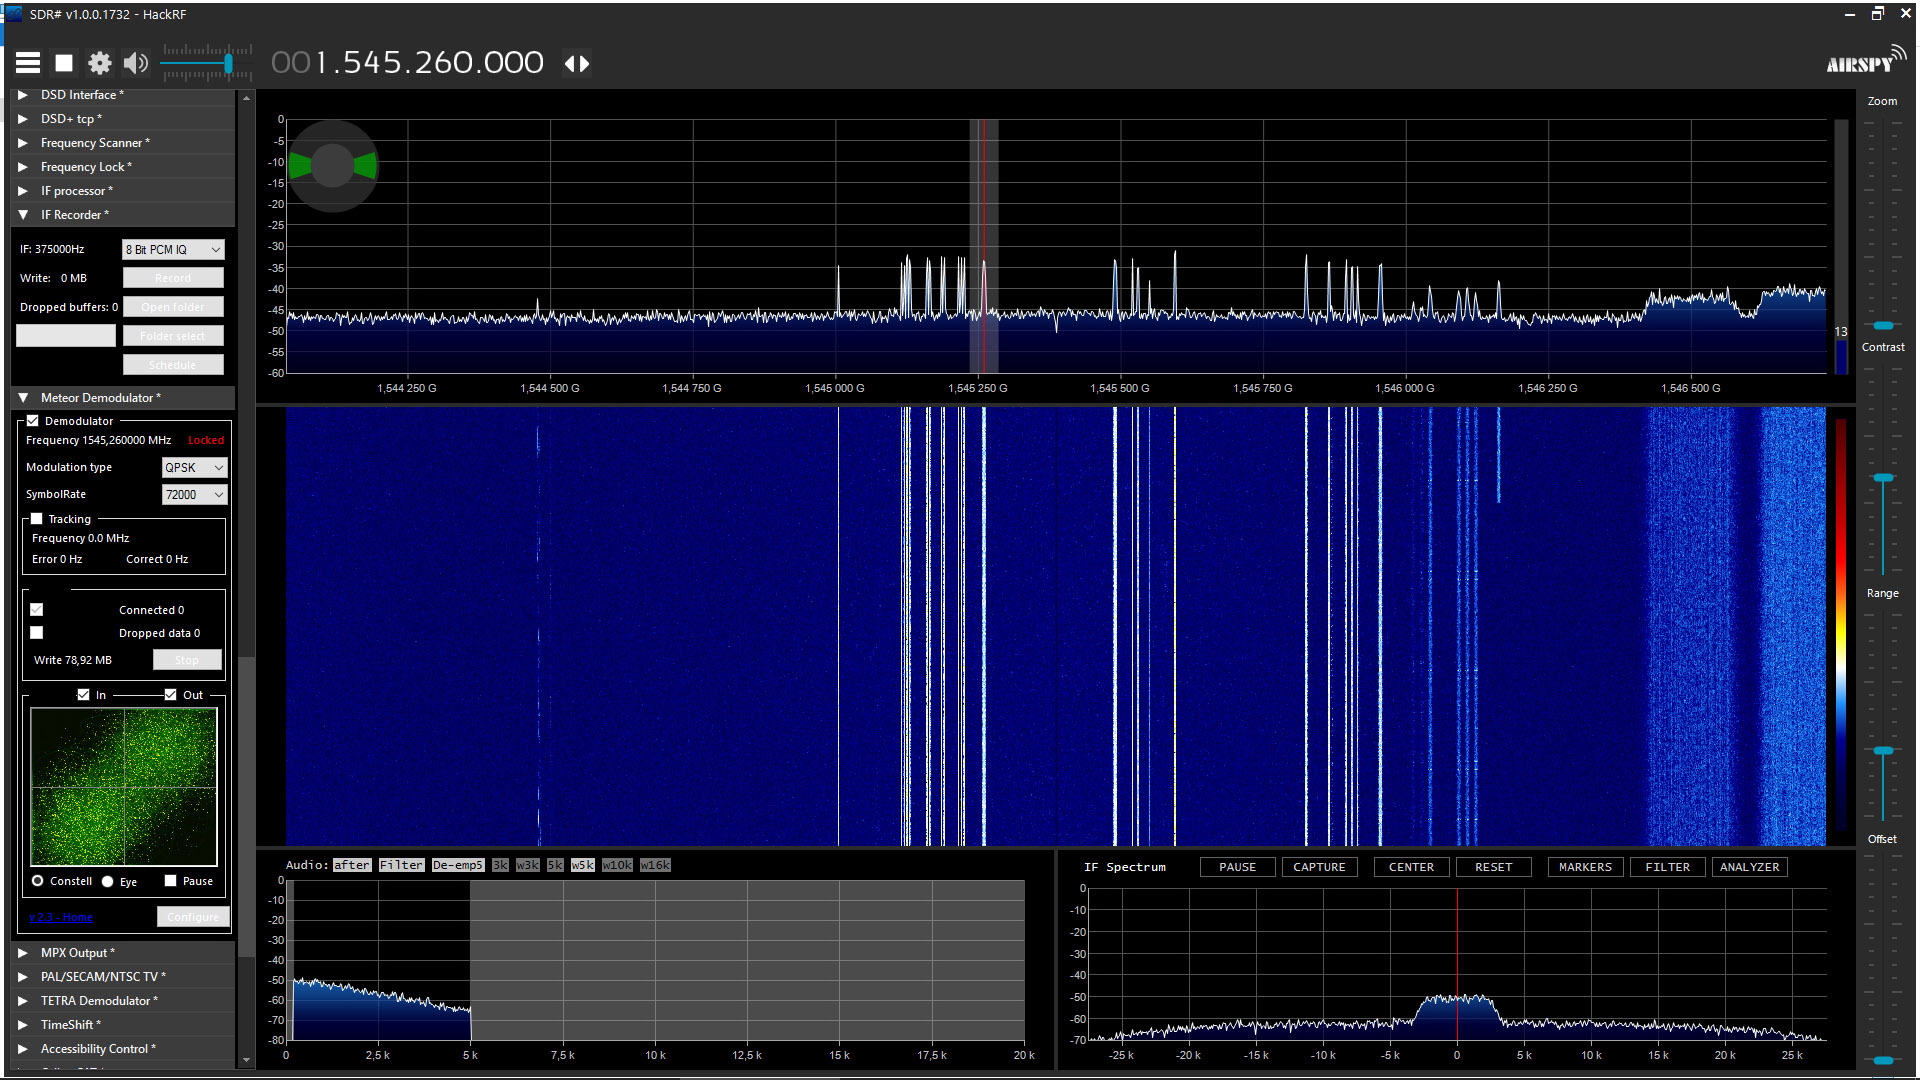Click the circular step navigator in spectrum
The width and height of the screenshot is (1920, 1080).
333,166
